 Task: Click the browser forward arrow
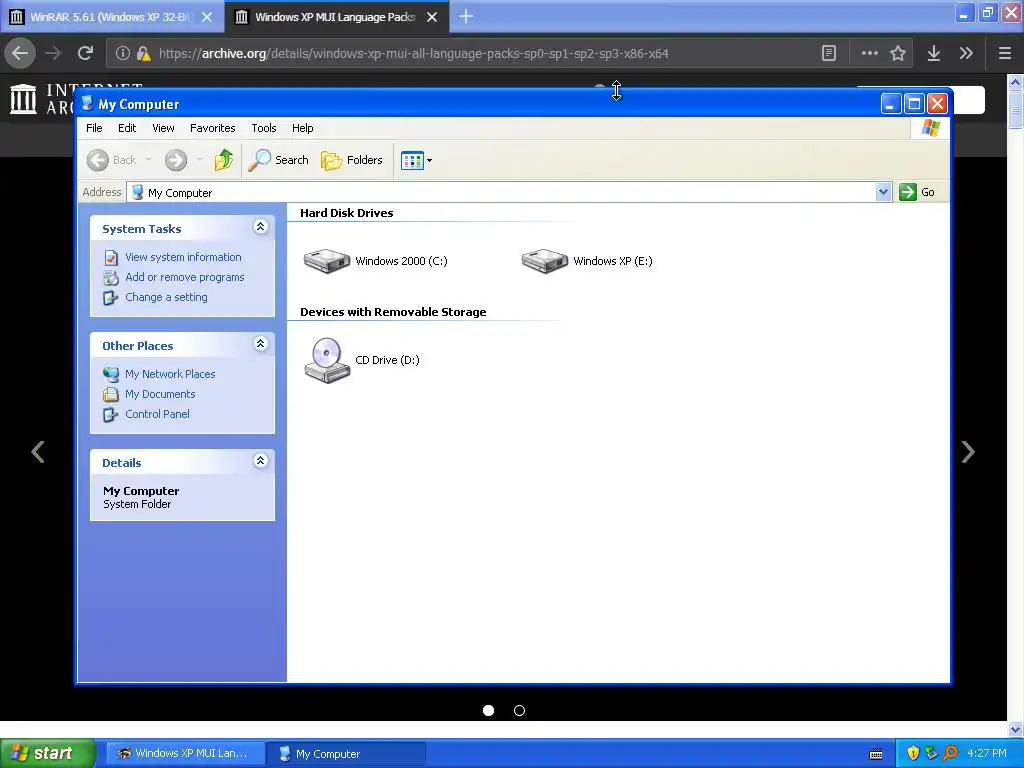[53, 54]
